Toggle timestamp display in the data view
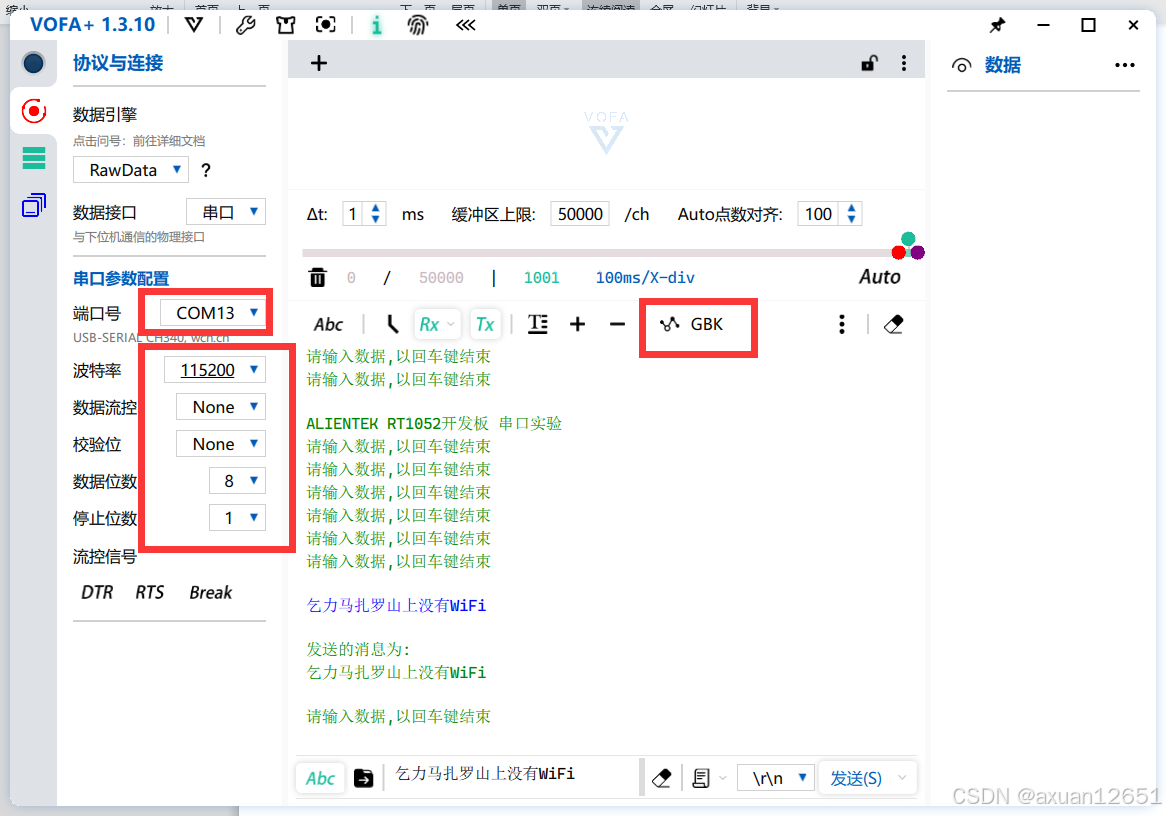1166x816 pixels. click(x=538, y=324)
